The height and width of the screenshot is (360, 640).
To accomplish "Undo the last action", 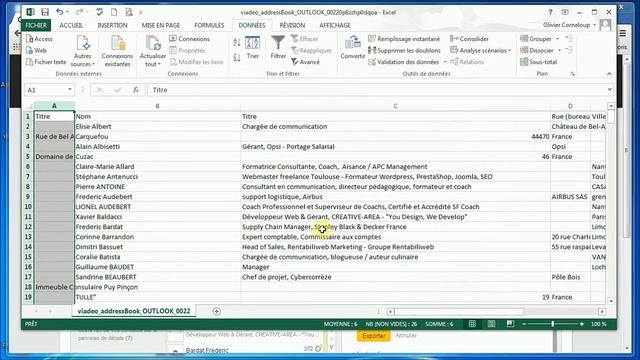I will 60,12.
